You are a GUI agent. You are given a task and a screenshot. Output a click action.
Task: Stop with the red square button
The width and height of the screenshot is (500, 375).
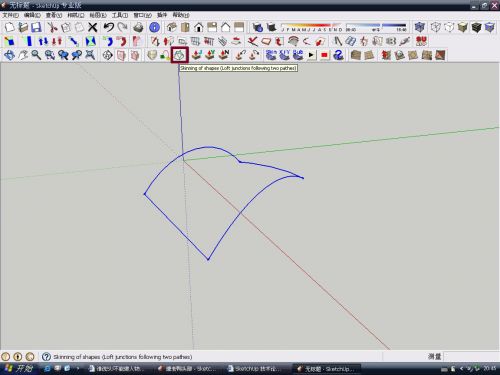[x=324, y=55]
